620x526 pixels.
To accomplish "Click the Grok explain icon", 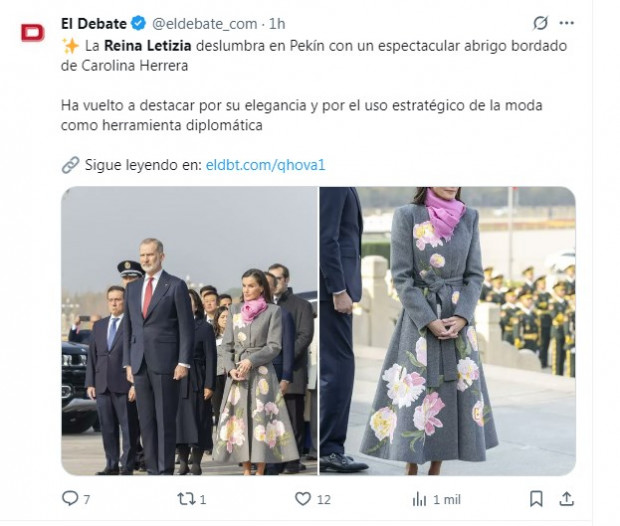I will (x=540, y=23).
